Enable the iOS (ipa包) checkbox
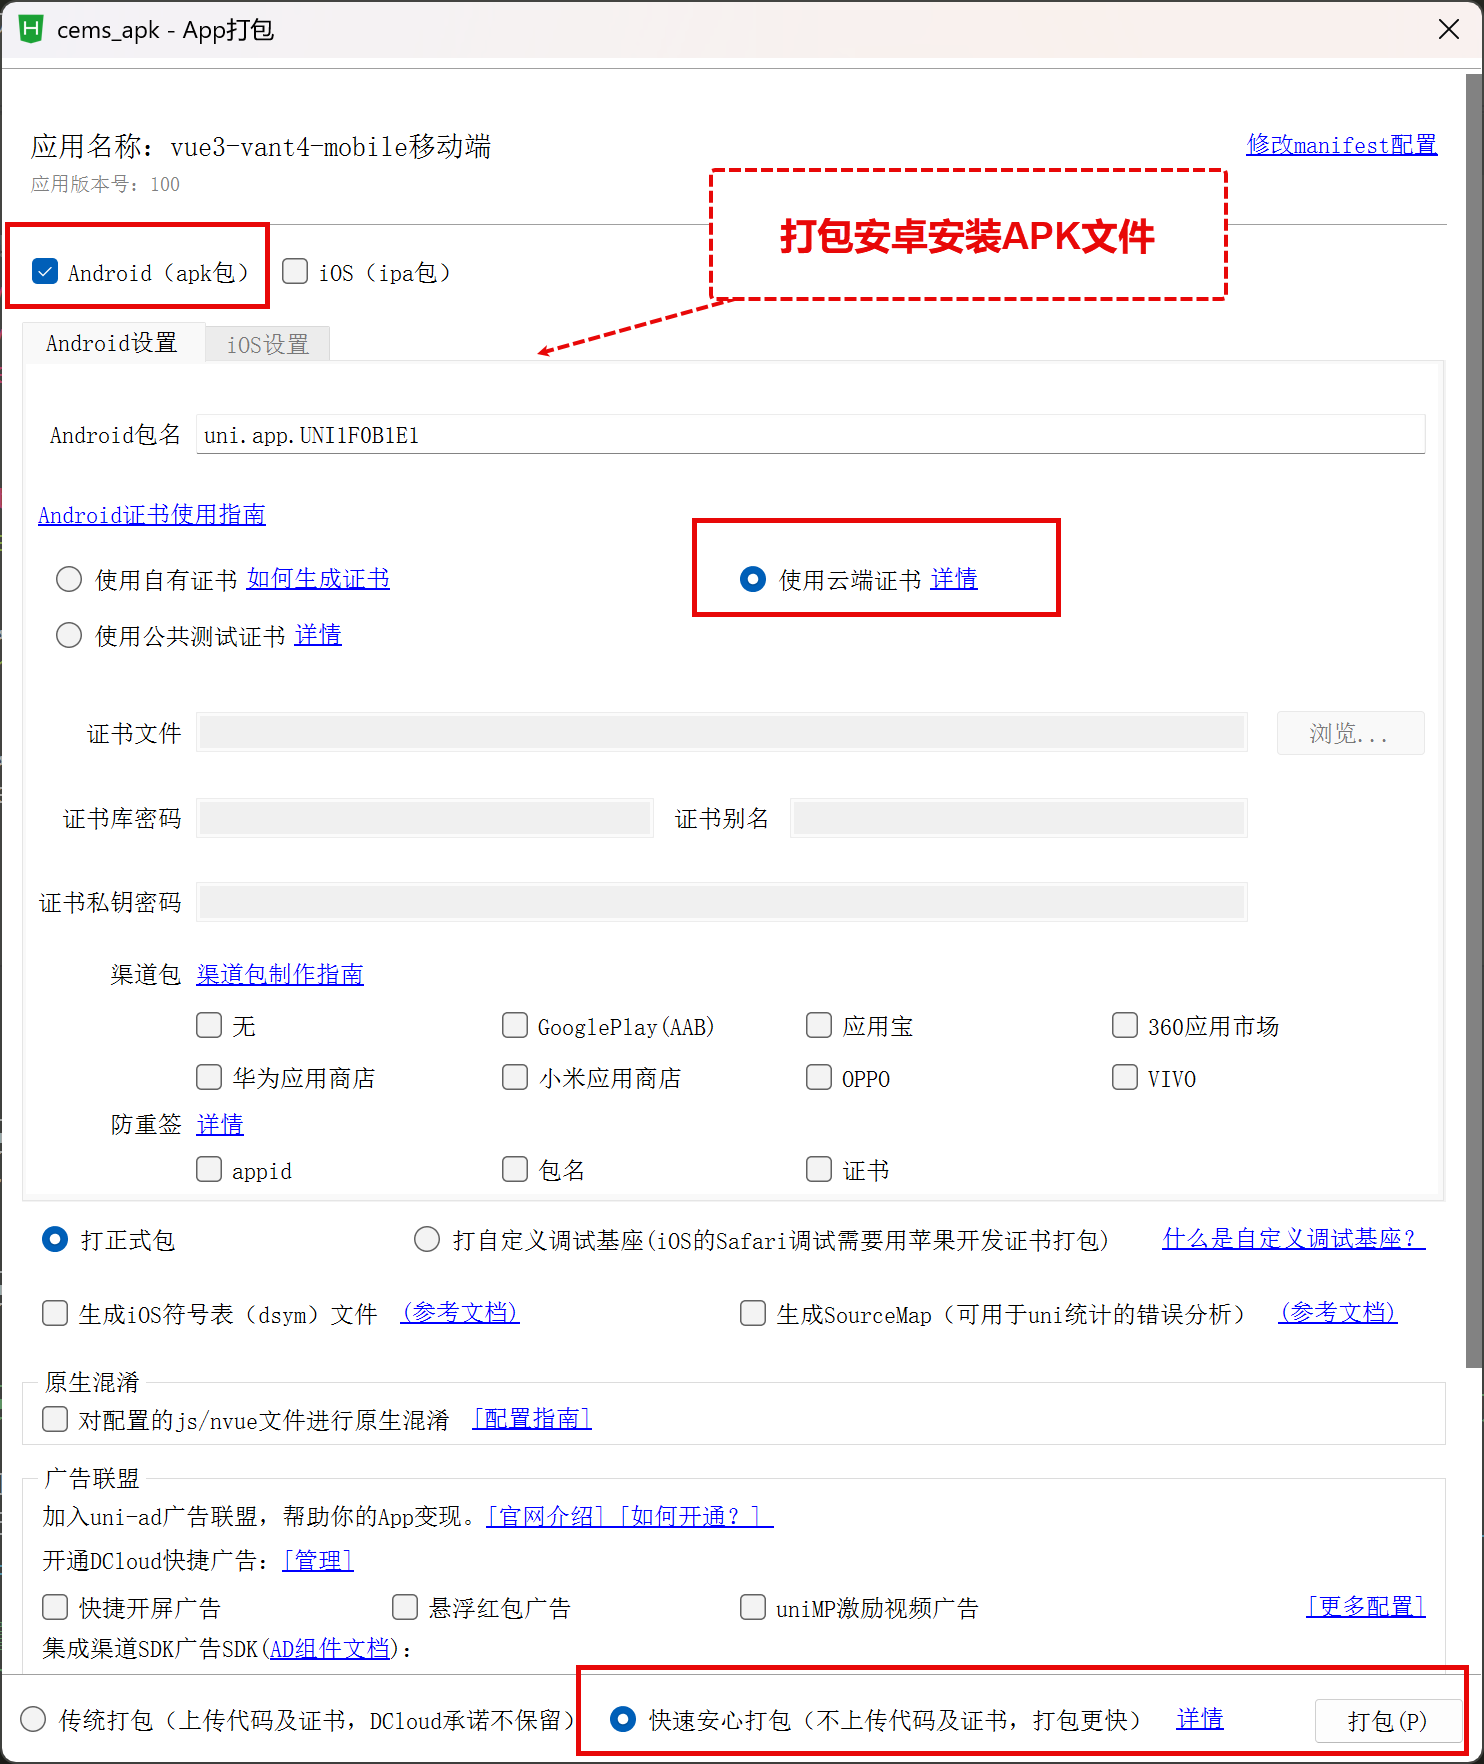 pyautogui.click(x=295, y=272)
